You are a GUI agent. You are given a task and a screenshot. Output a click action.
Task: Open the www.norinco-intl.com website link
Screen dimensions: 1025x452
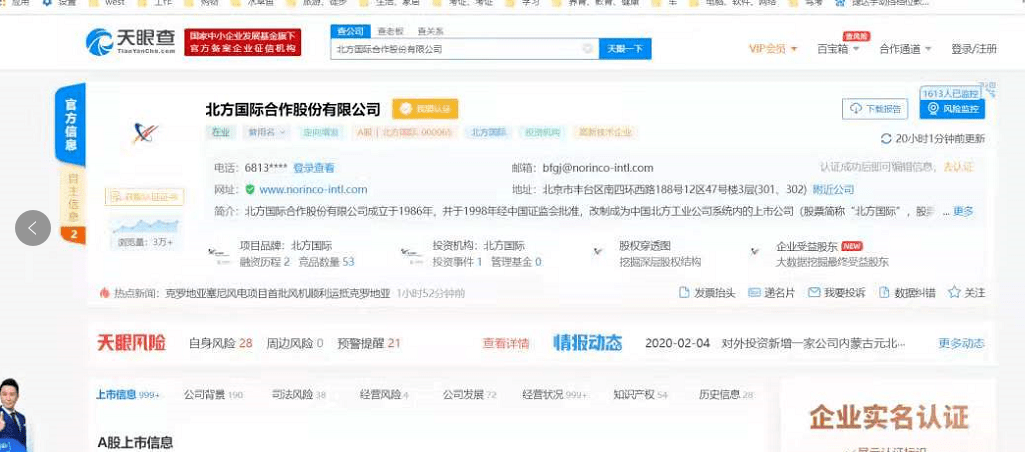click(x=313, y=189)
